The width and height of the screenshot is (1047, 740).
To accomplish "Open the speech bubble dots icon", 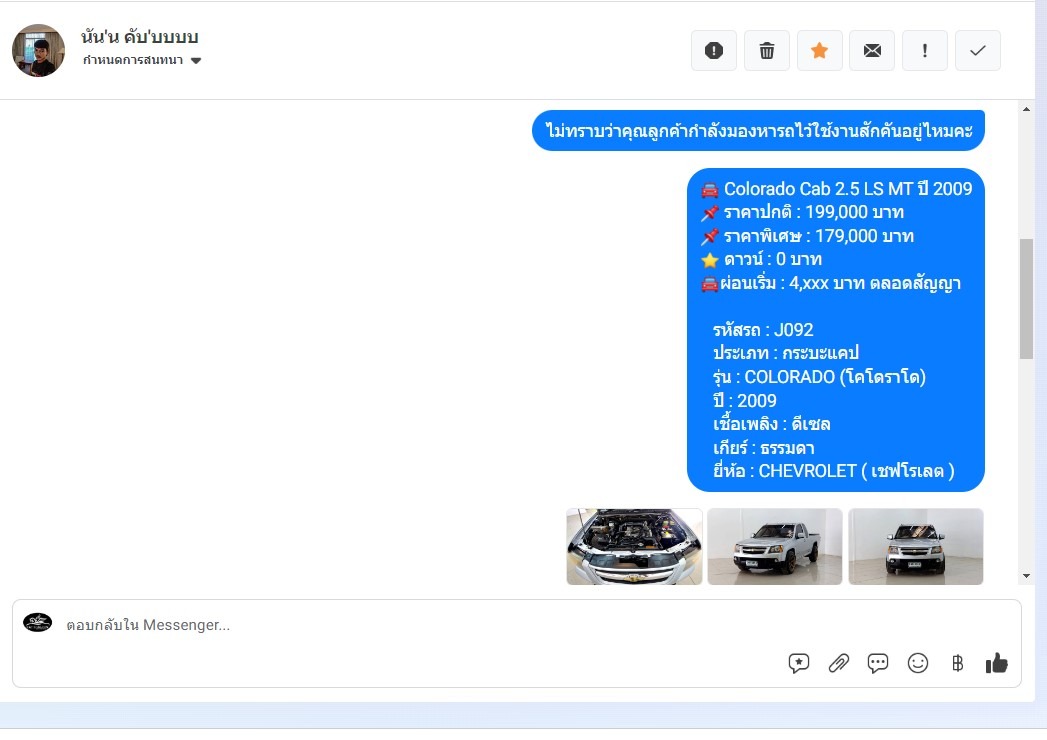I will [x=877, y=663].
